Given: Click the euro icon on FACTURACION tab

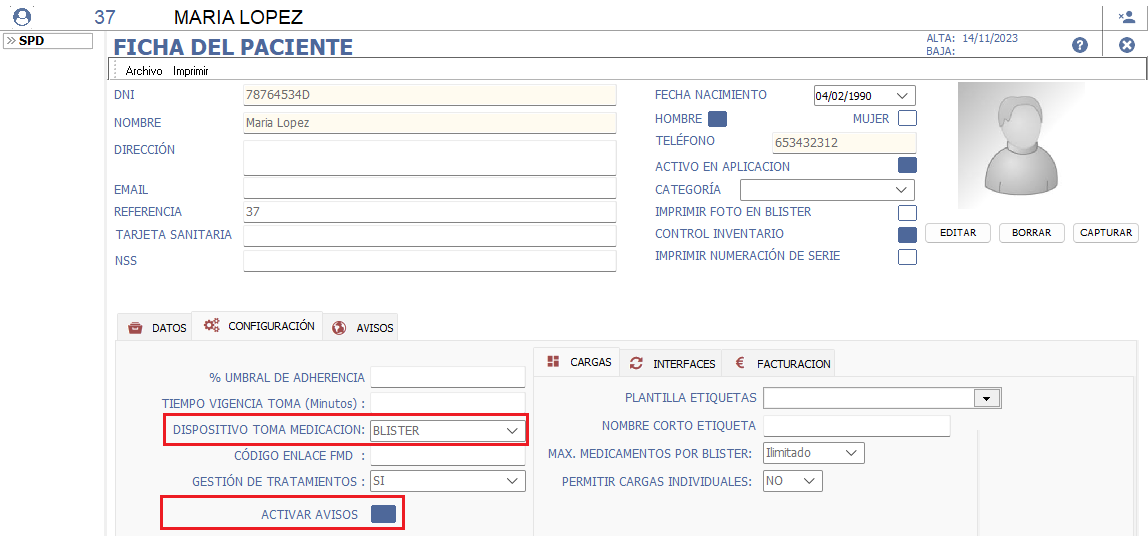Looking at the screenshot, I should pyautogui.click(x=740, y=364).
